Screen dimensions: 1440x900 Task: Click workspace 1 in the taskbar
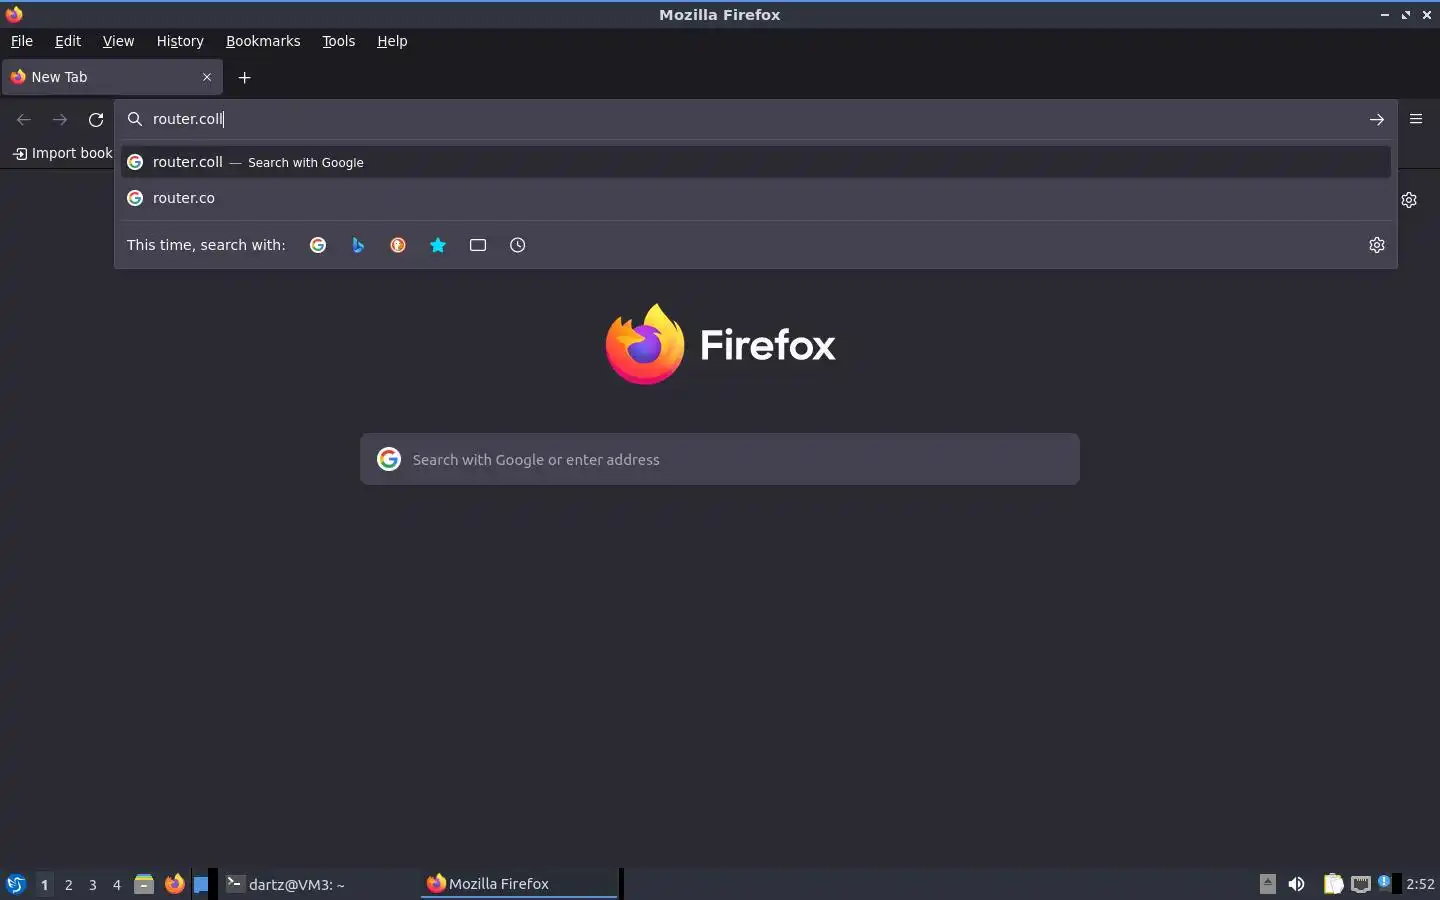[x=44, y=884]
